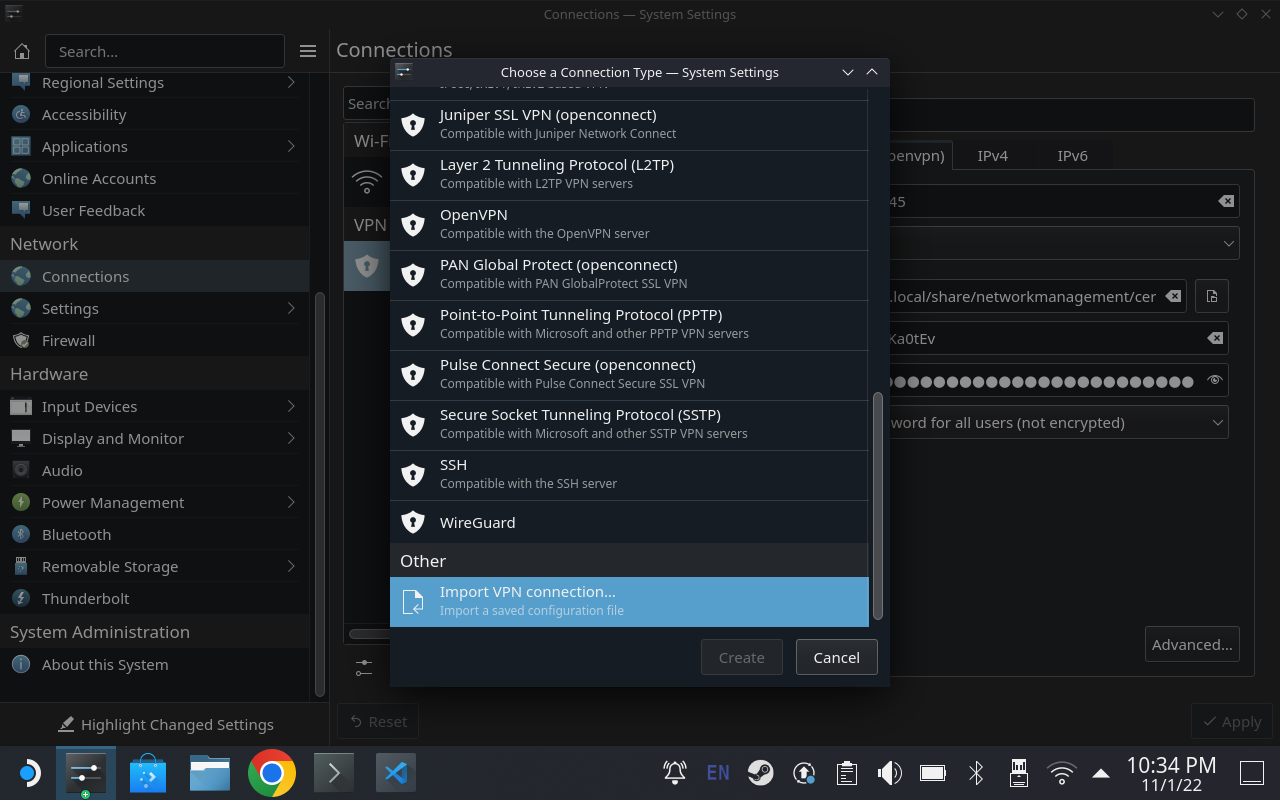Select Layer 2 Tunneling Protocol (L2TP)
This screenshot has width=1280, height=800.
pyautogui.click(x=629, y=175)
